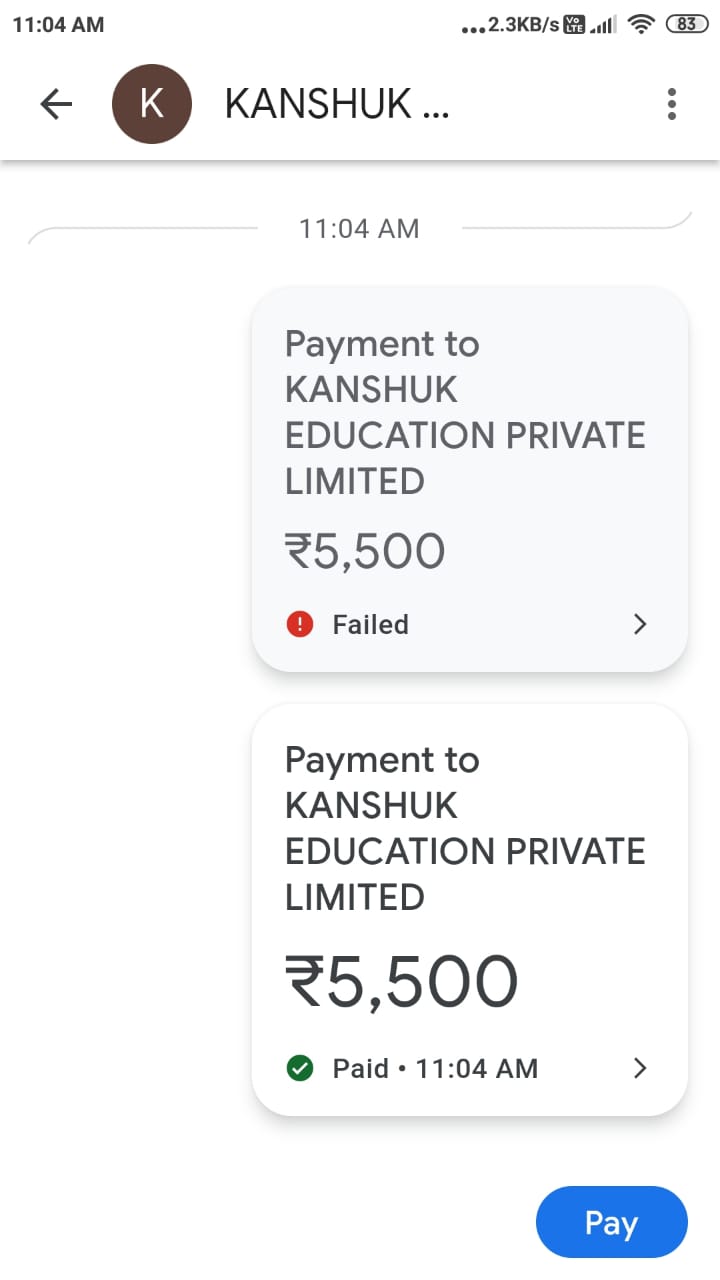Tap the Failed status label
The height and width of the screenshot is (1280, 720).
click(370, 624)
